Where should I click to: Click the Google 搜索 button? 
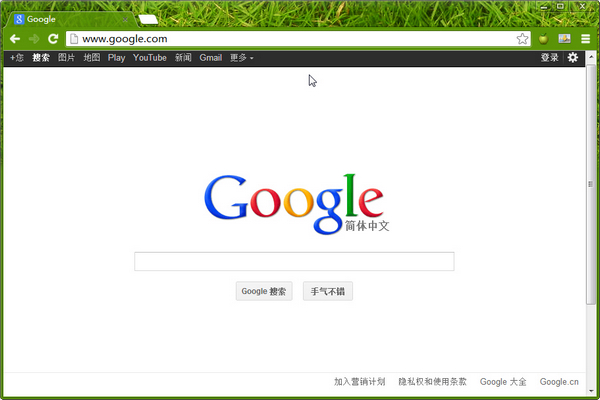pyautogui.click(x=264, y=291)
